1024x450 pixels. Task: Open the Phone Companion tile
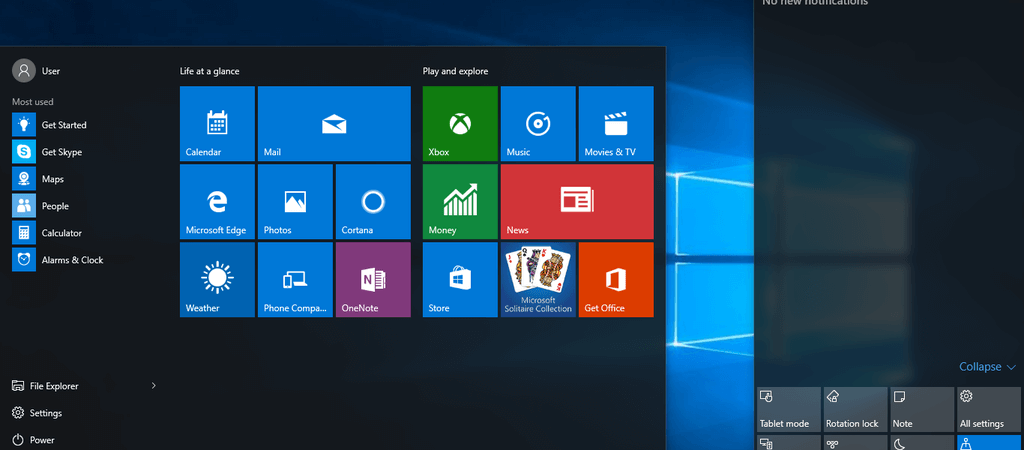295,280
